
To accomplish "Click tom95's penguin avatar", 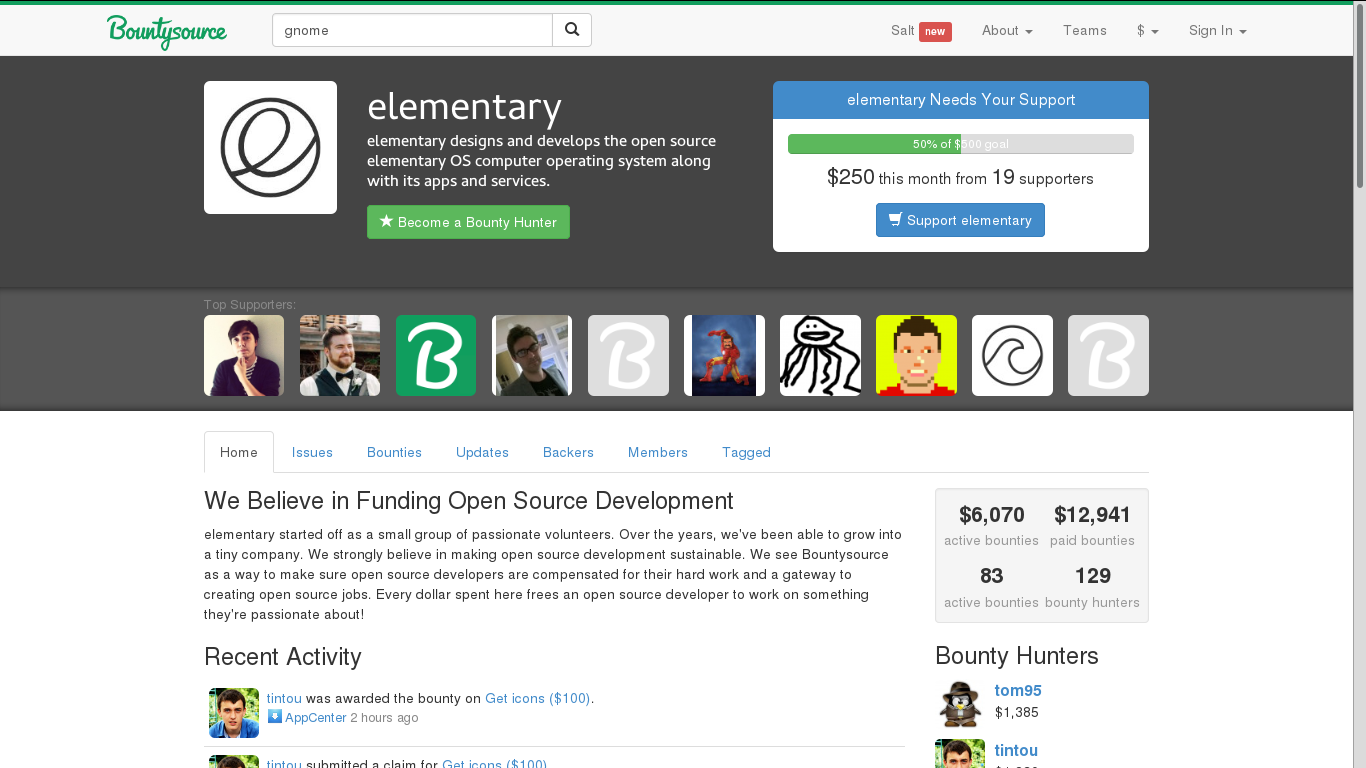I will [x=960, y=704].
